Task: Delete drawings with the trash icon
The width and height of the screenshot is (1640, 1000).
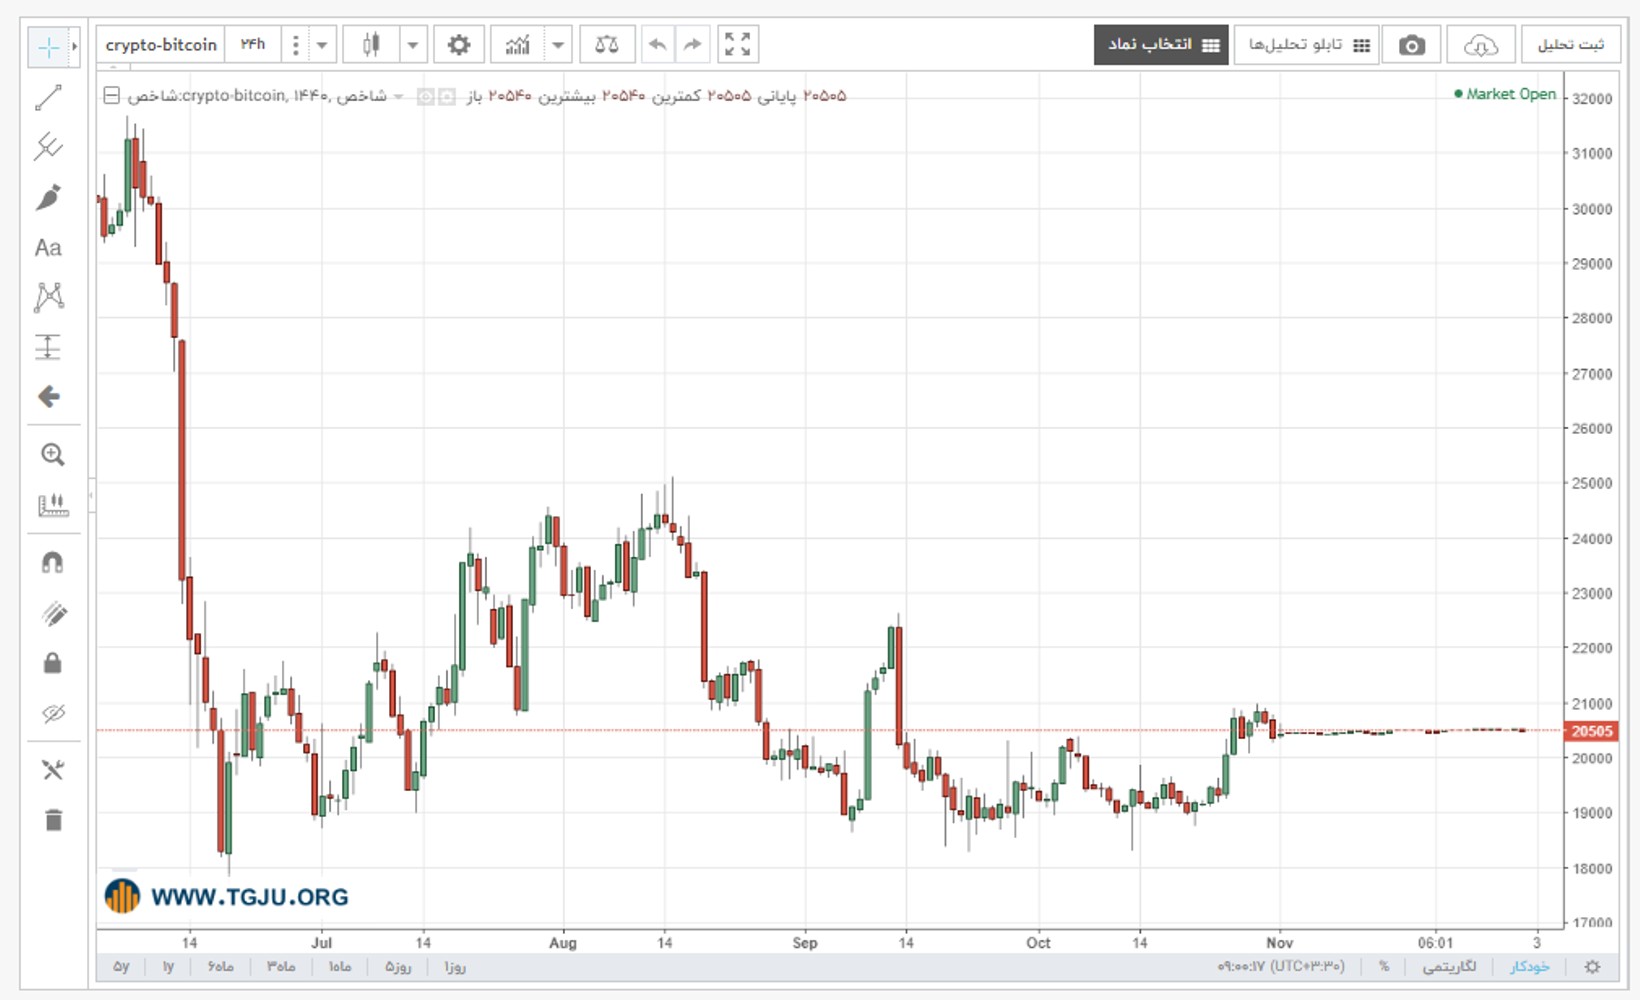Action: point(53,820)
